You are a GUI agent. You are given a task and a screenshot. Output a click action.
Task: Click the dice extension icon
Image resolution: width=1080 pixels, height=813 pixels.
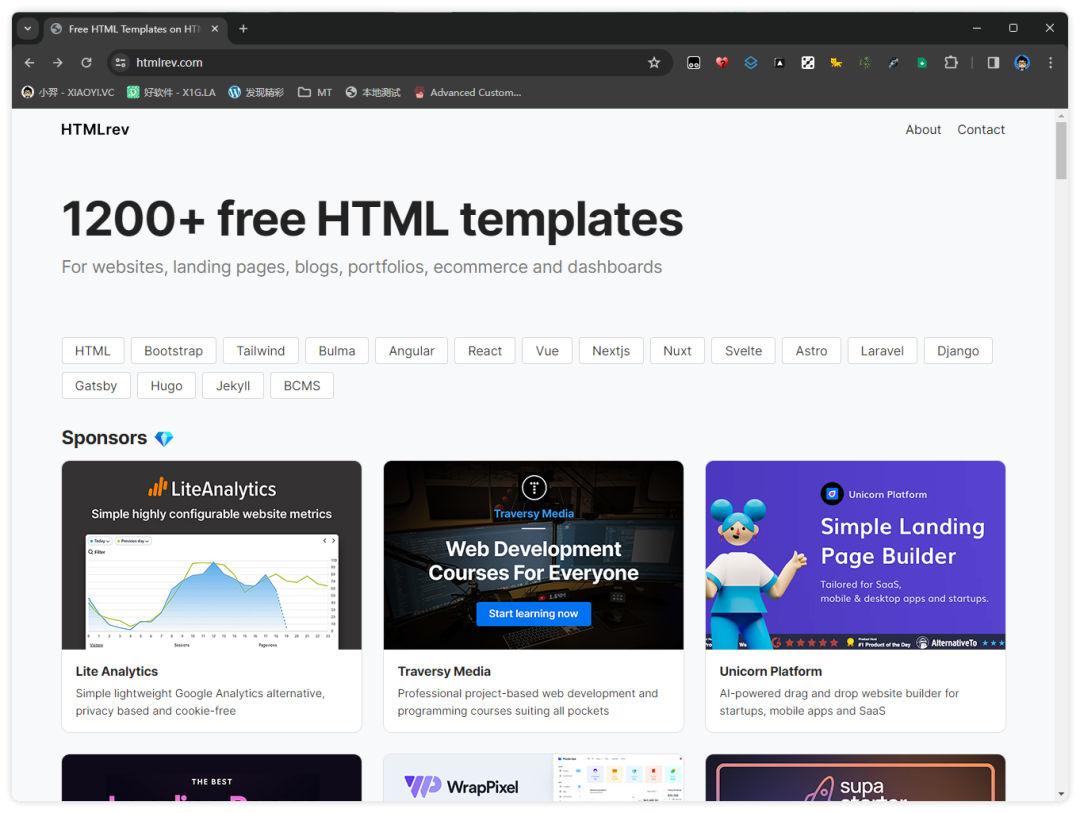(x=808, y=63)
